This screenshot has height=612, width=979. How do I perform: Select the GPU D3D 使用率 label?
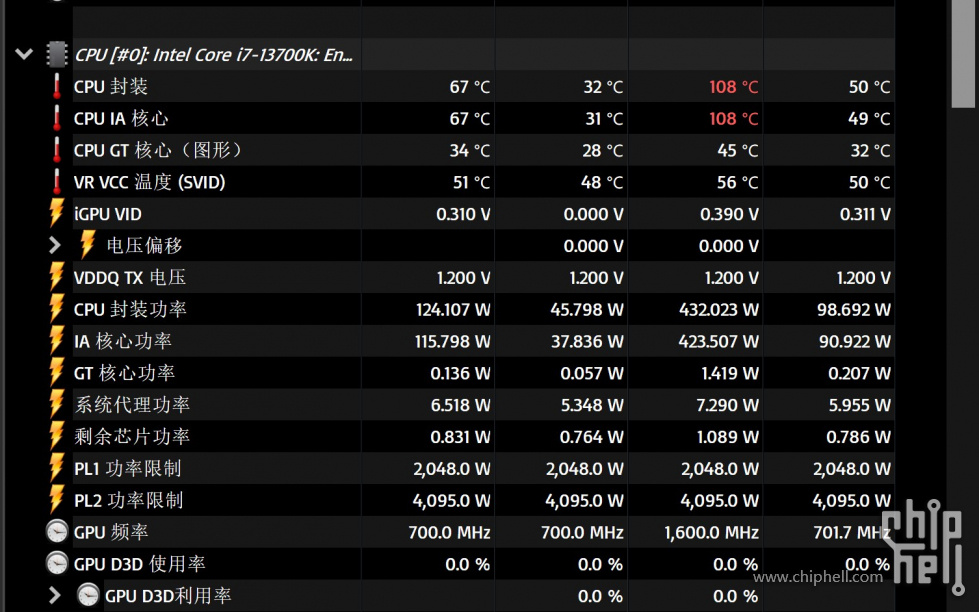pos(139,564)
